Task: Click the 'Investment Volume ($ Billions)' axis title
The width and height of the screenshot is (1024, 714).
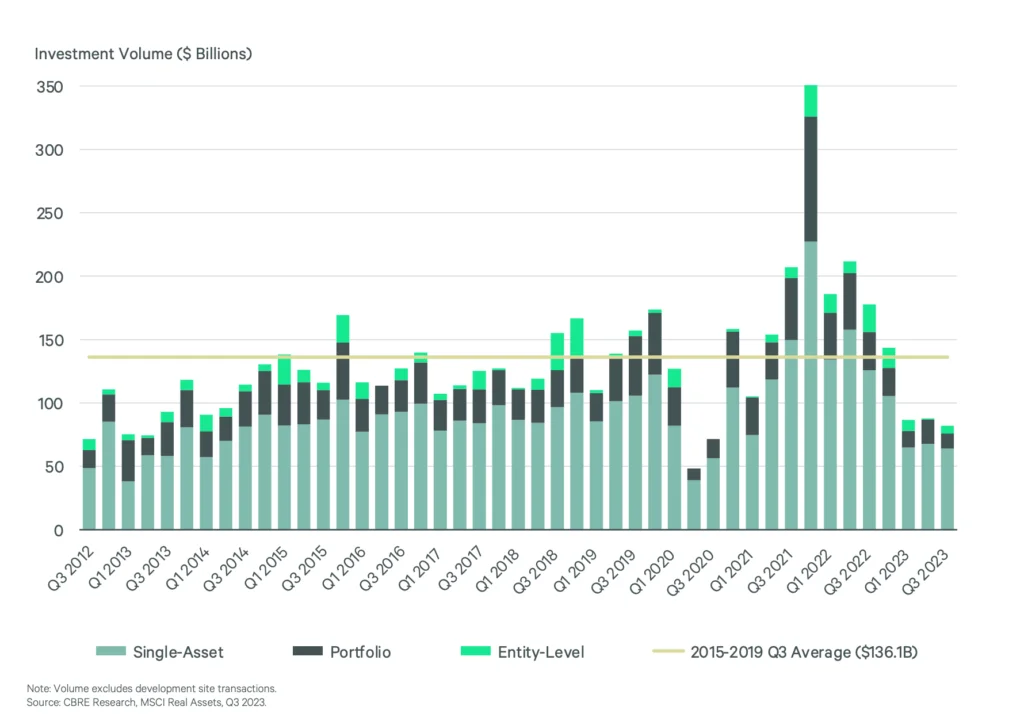Action: pos(143,54)
